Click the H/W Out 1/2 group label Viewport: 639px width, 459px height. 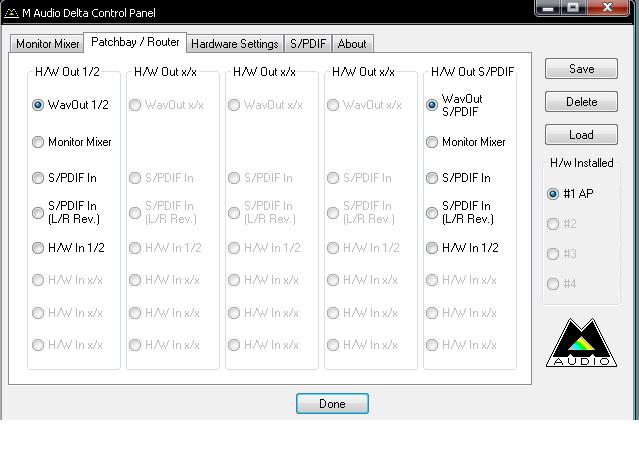tap(67, 72)
